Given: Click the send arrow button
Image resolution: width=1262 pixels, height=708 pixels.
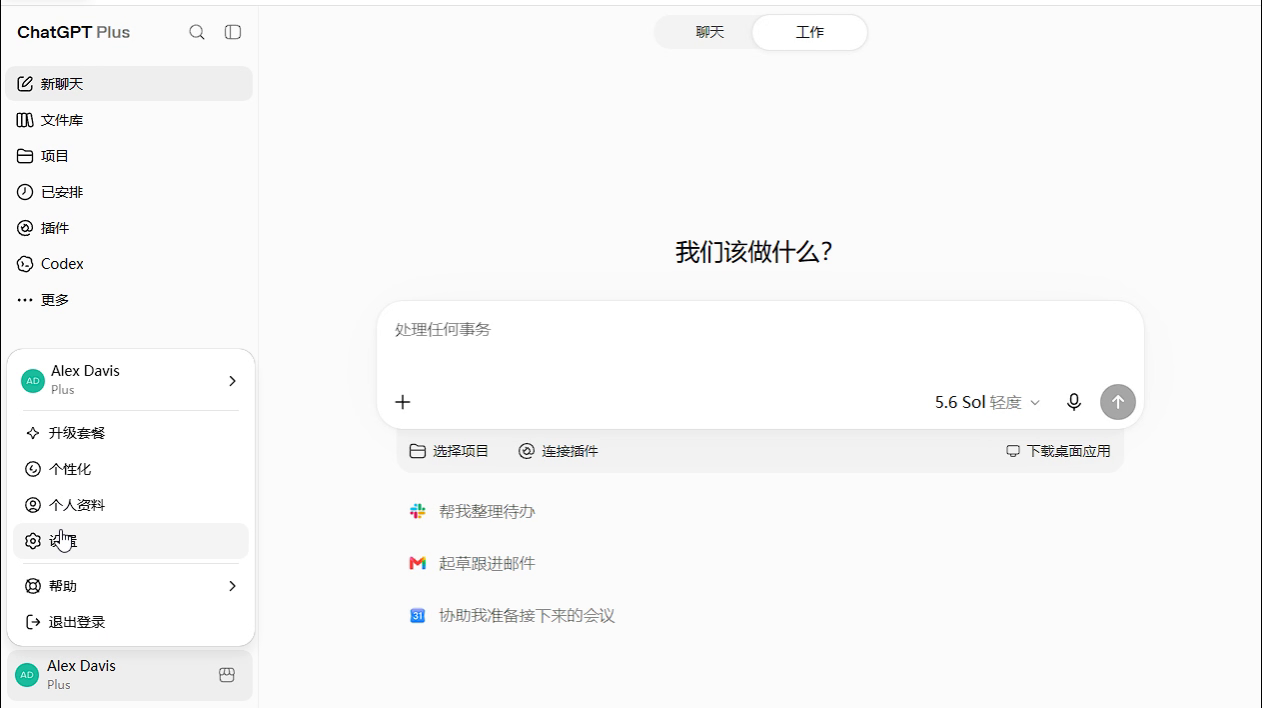Looking at the screenshot, I should click(1118, 402).
